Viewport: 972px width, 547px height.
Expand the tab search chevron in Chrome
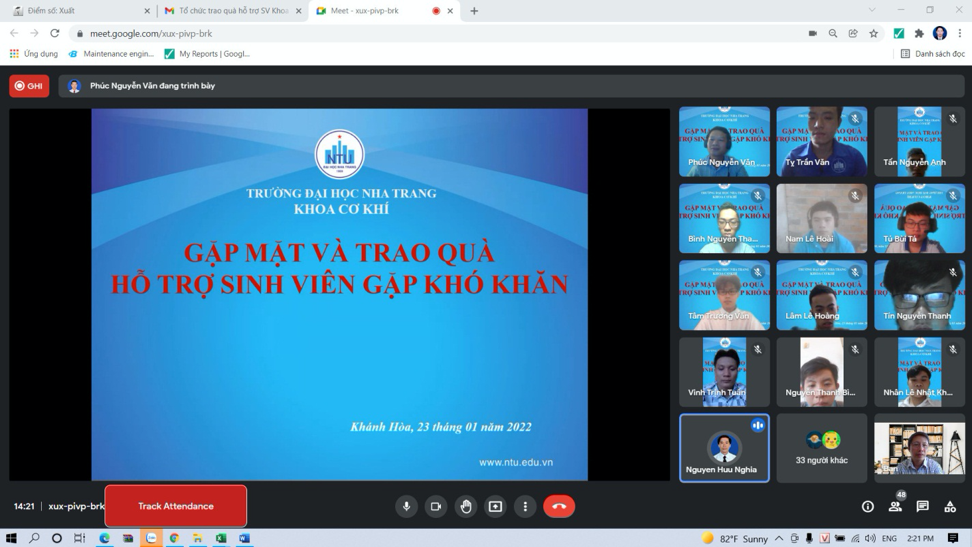(x=872, y=11)
